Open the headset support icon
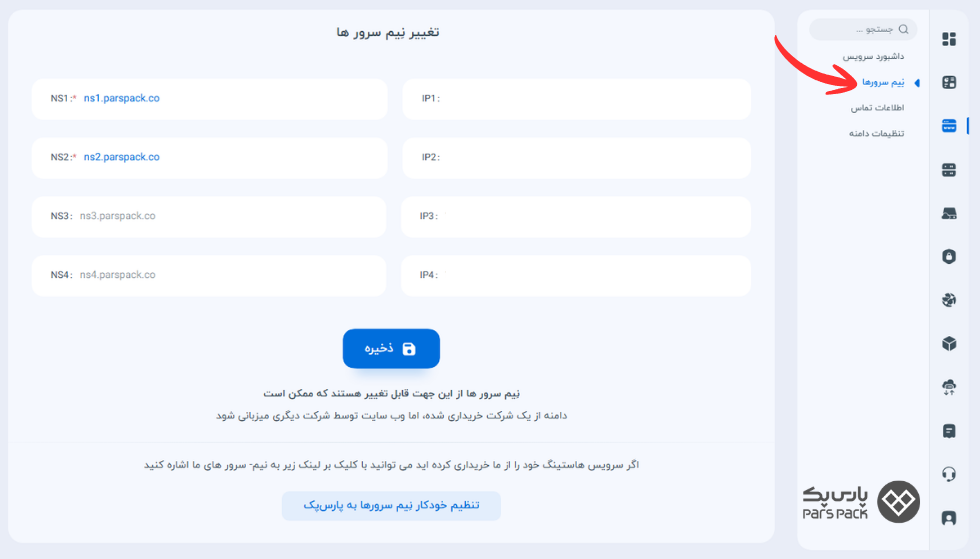 click(x=949, y=474)
